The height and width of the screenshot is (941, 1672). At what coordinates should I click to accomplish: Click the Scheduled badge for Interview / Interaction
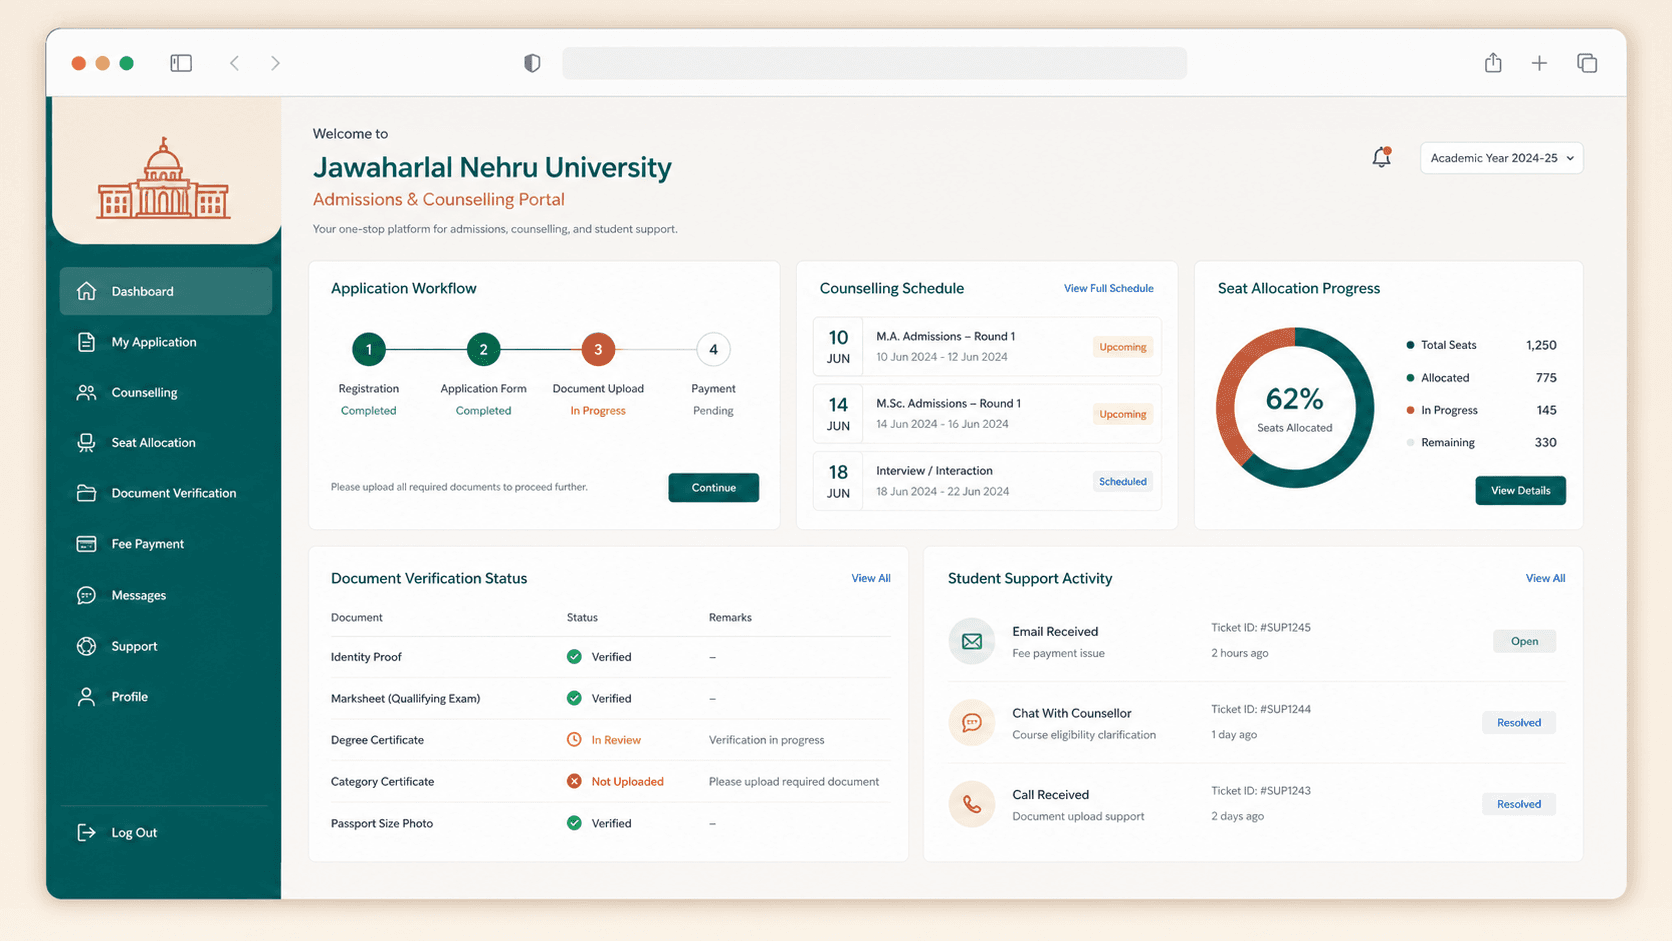[1122, 481]
